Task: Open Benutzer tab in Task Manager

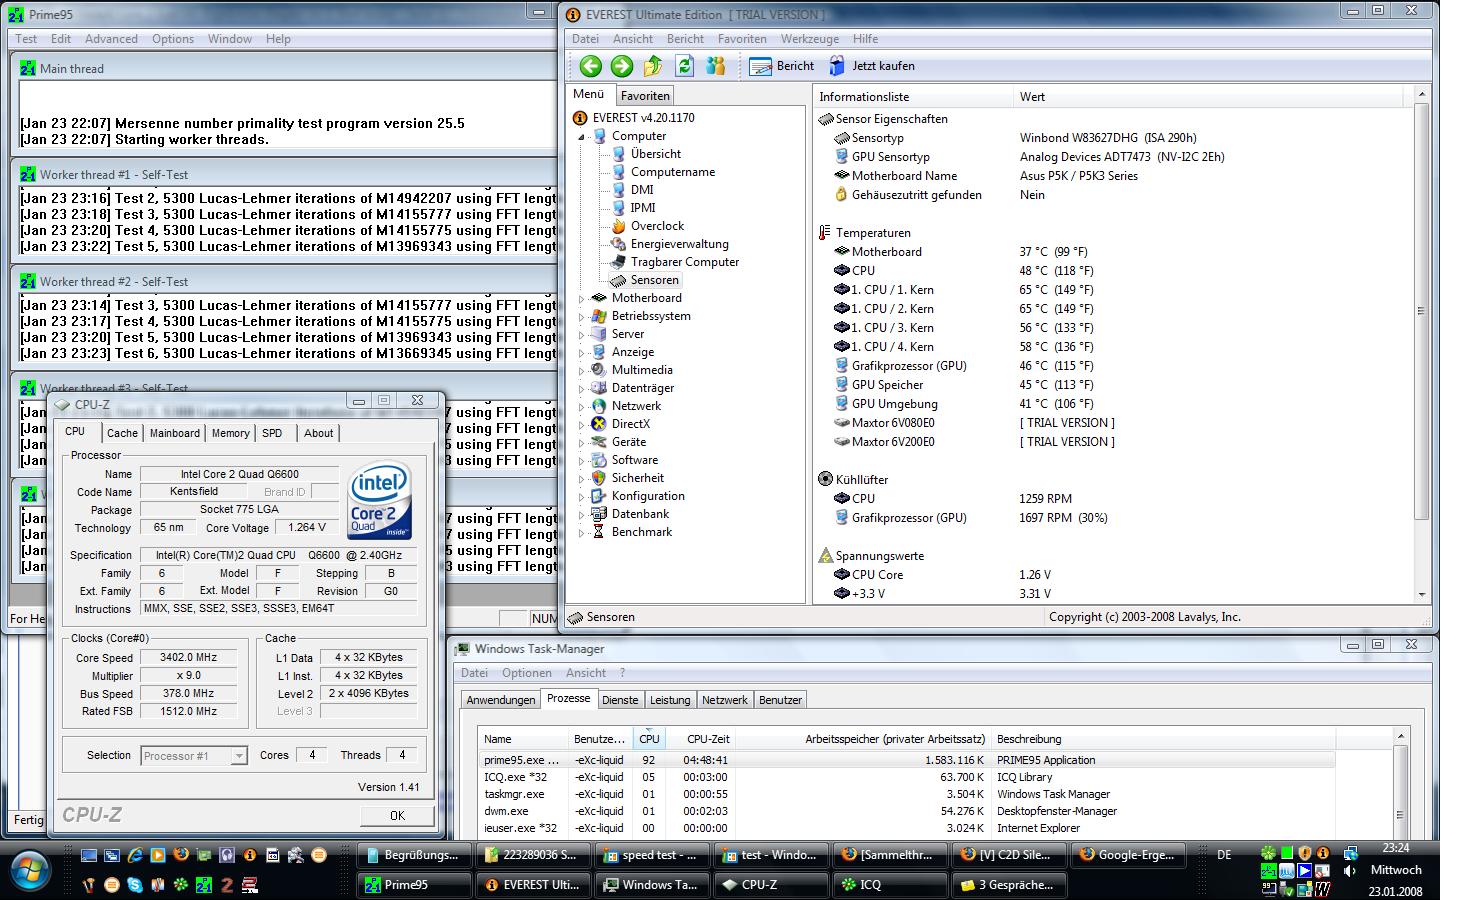Action: (x=780, y=700)
